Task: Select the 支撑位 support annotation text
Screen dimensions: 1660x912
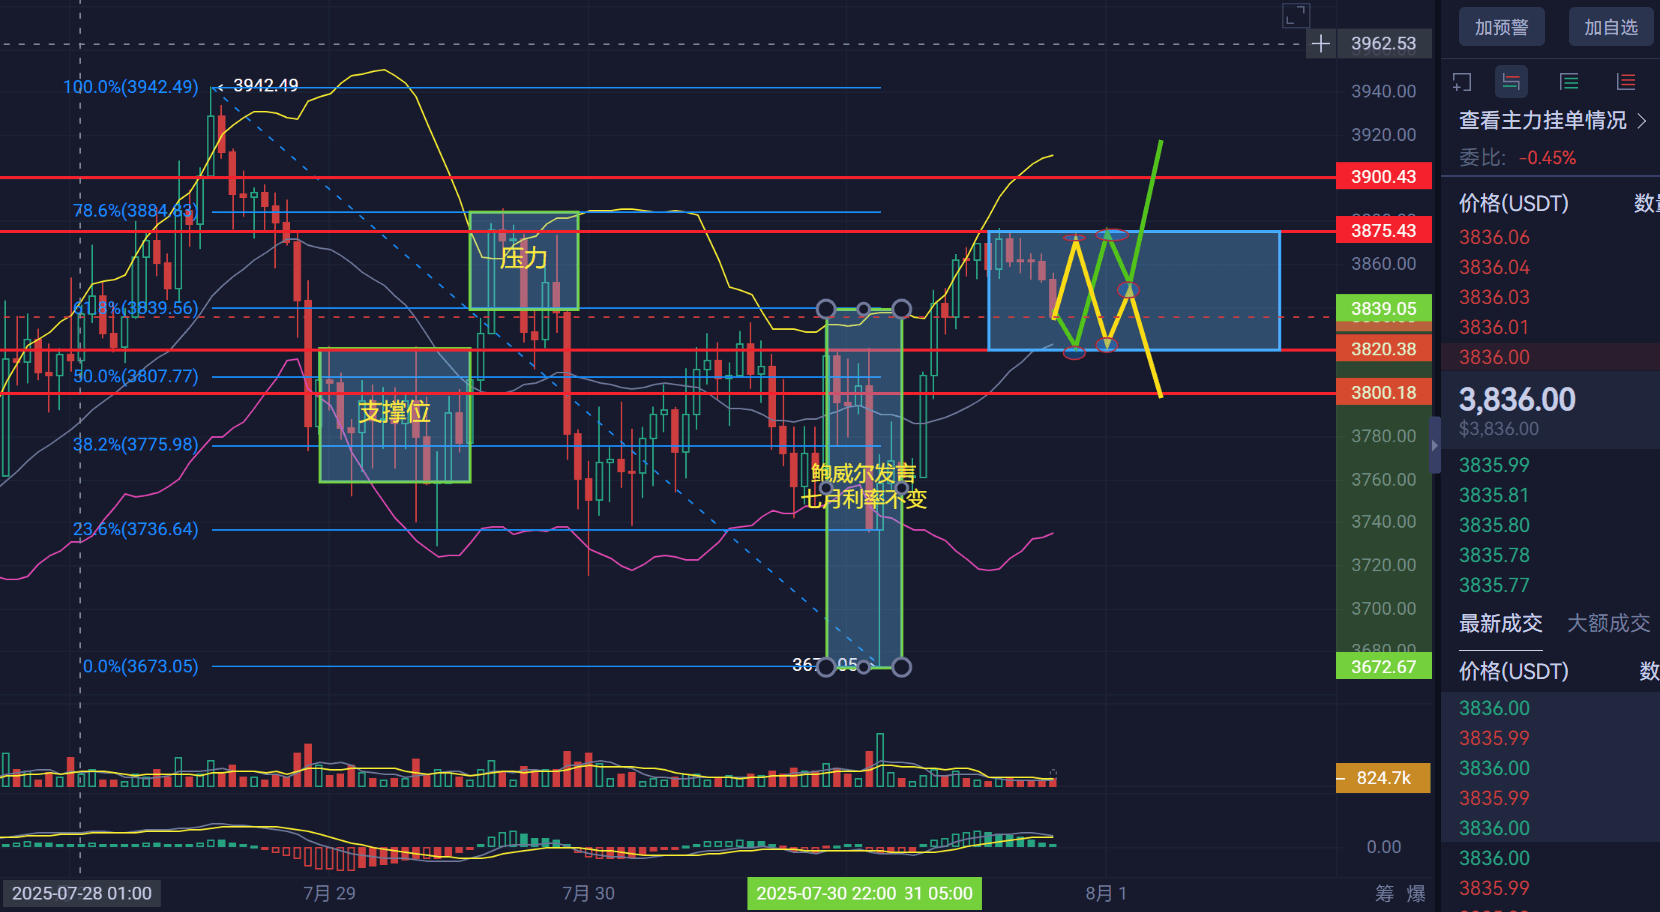Action: tap(394, 412)
